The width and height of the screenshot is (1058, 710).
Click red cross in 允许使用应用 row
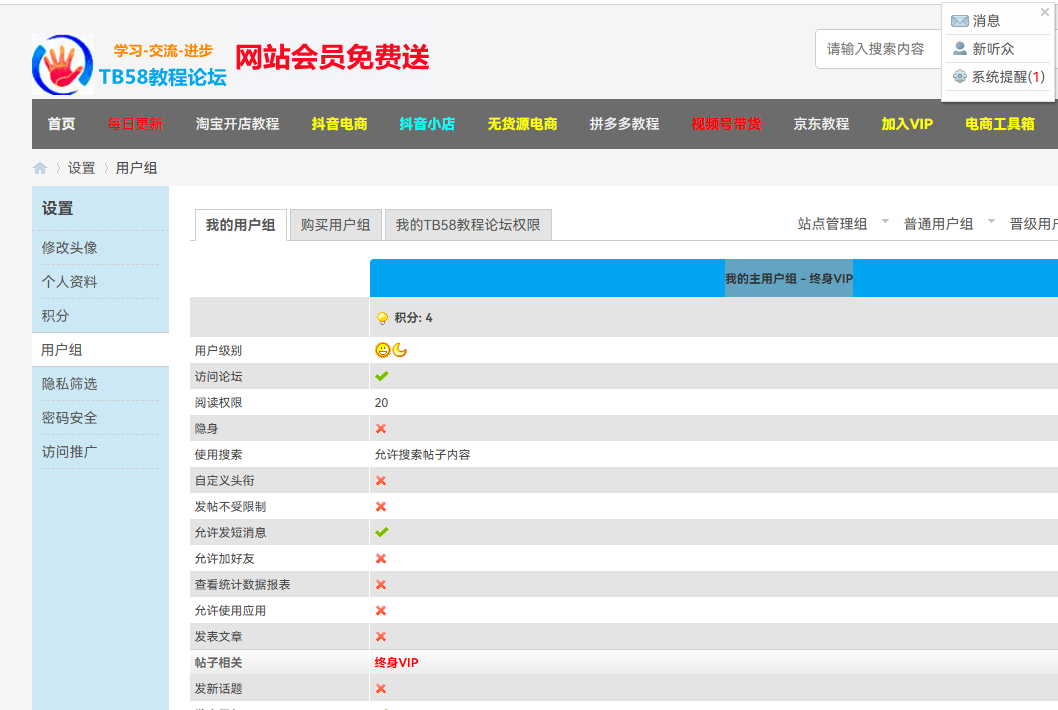[x=381, y=610]
